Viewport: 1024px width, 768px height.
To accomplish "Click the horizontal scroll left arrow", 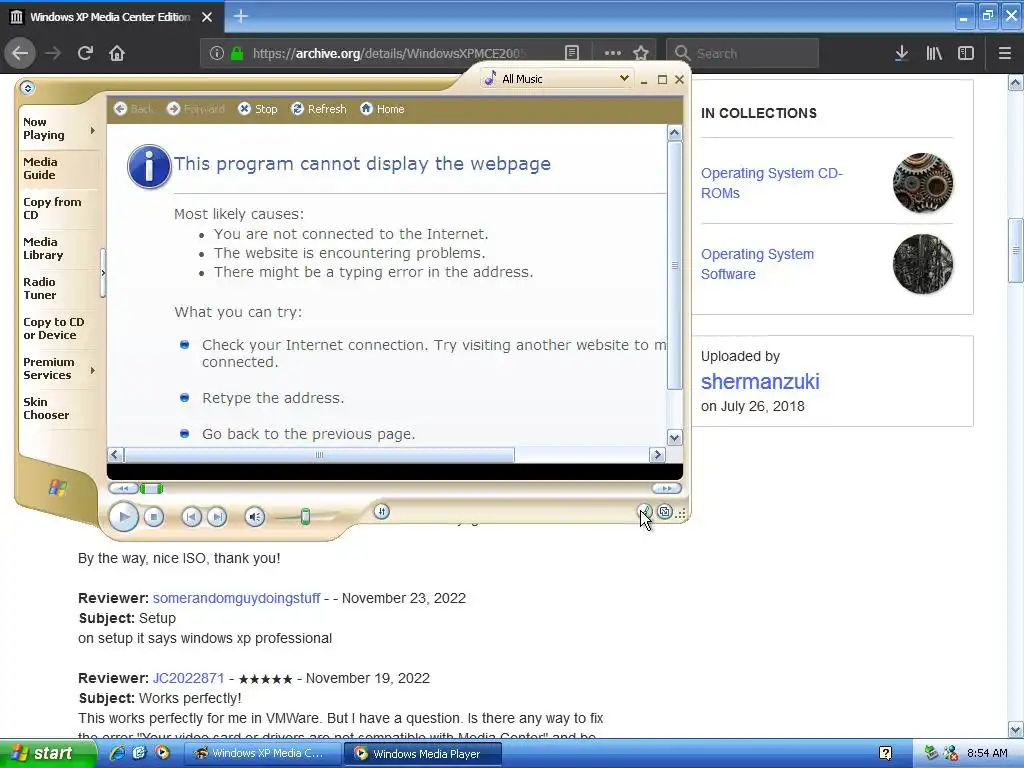I will click(x=115, y=455).
